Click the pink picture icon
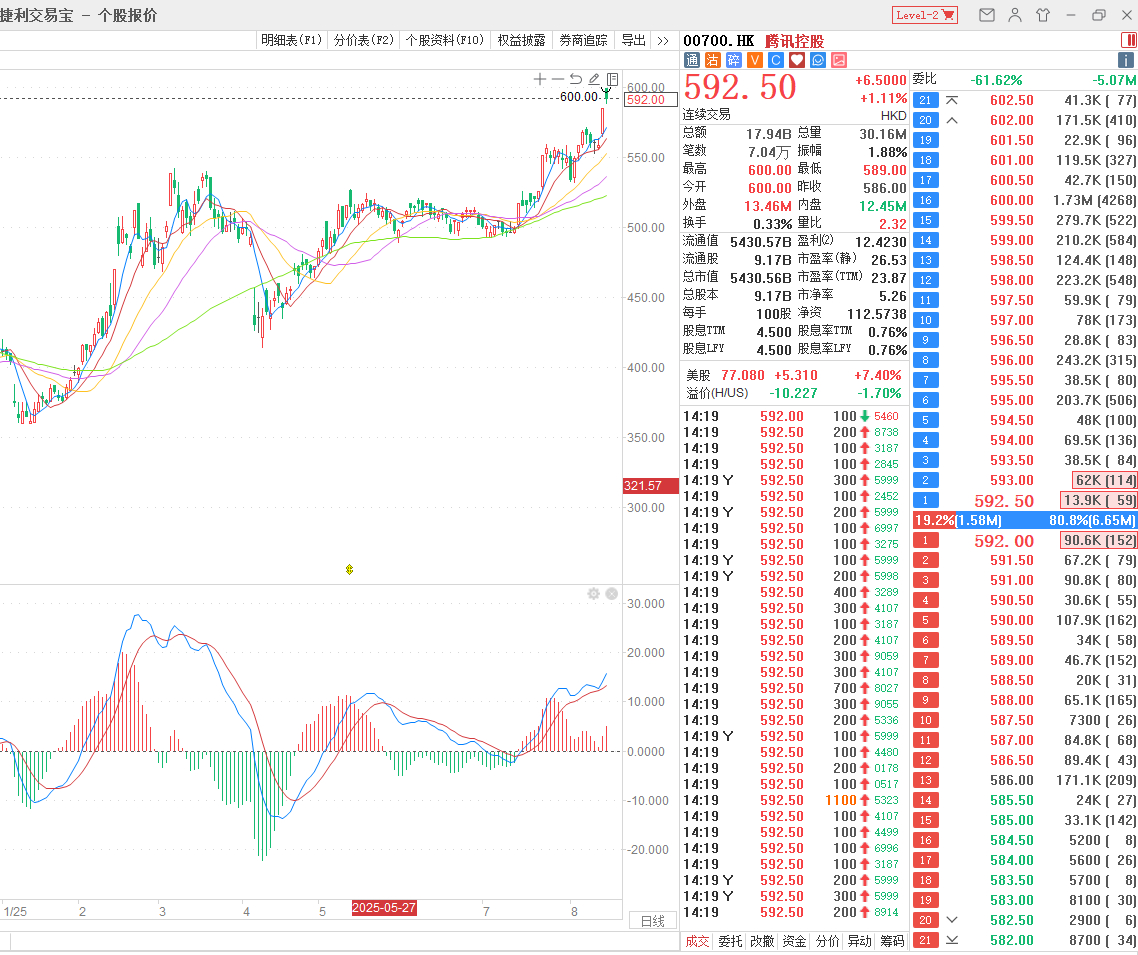Viewport: 1138px width, 955px height. click(x=839, y=60)
